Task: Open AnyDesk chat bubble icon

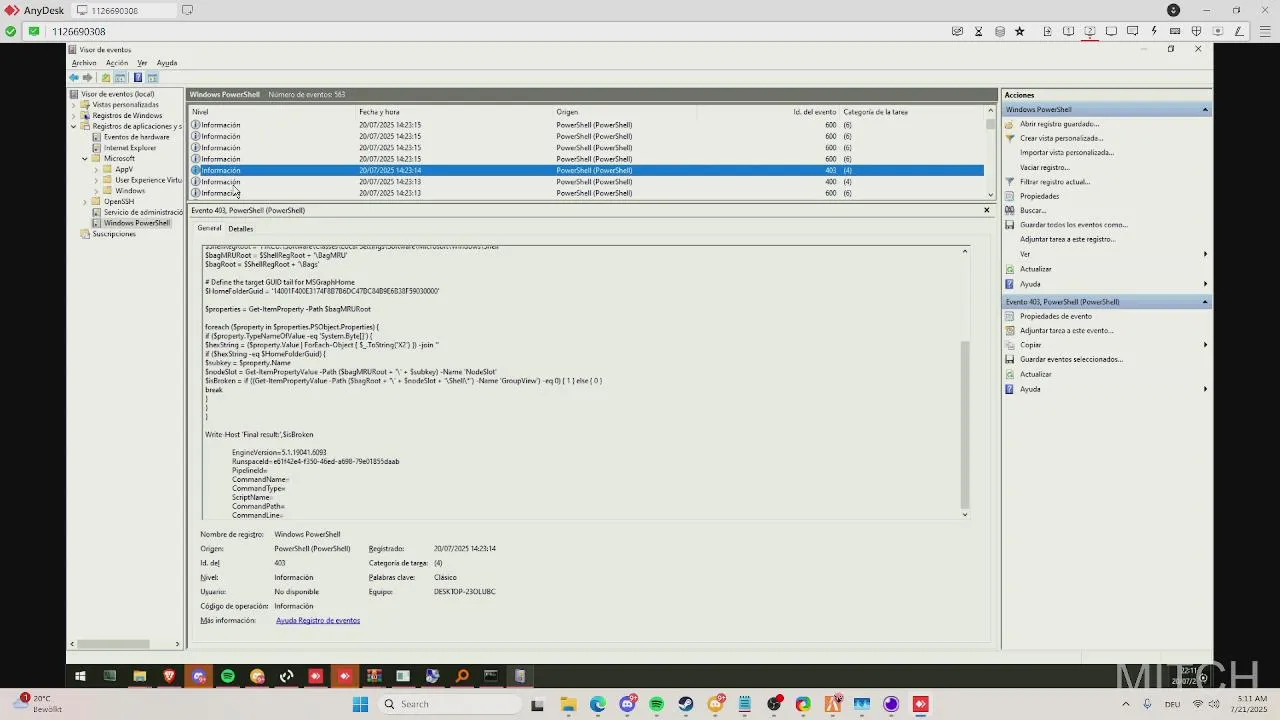Action: [1133, 31]
